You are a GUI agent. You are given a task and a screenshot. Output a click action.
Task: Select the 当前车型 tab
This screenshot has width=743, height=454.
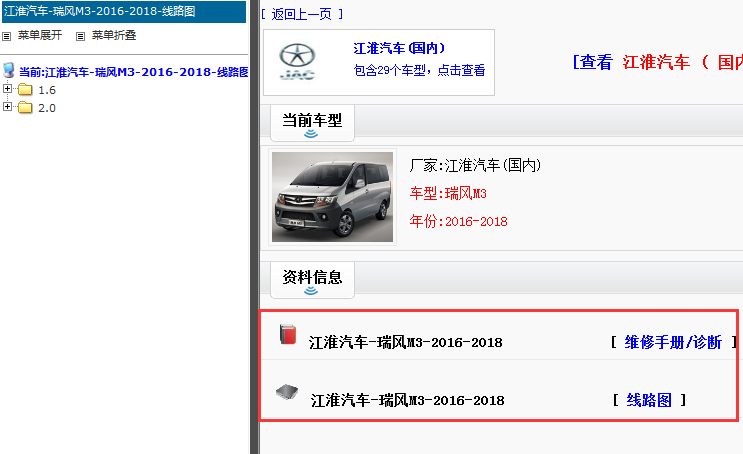click(x=312, y=123)
